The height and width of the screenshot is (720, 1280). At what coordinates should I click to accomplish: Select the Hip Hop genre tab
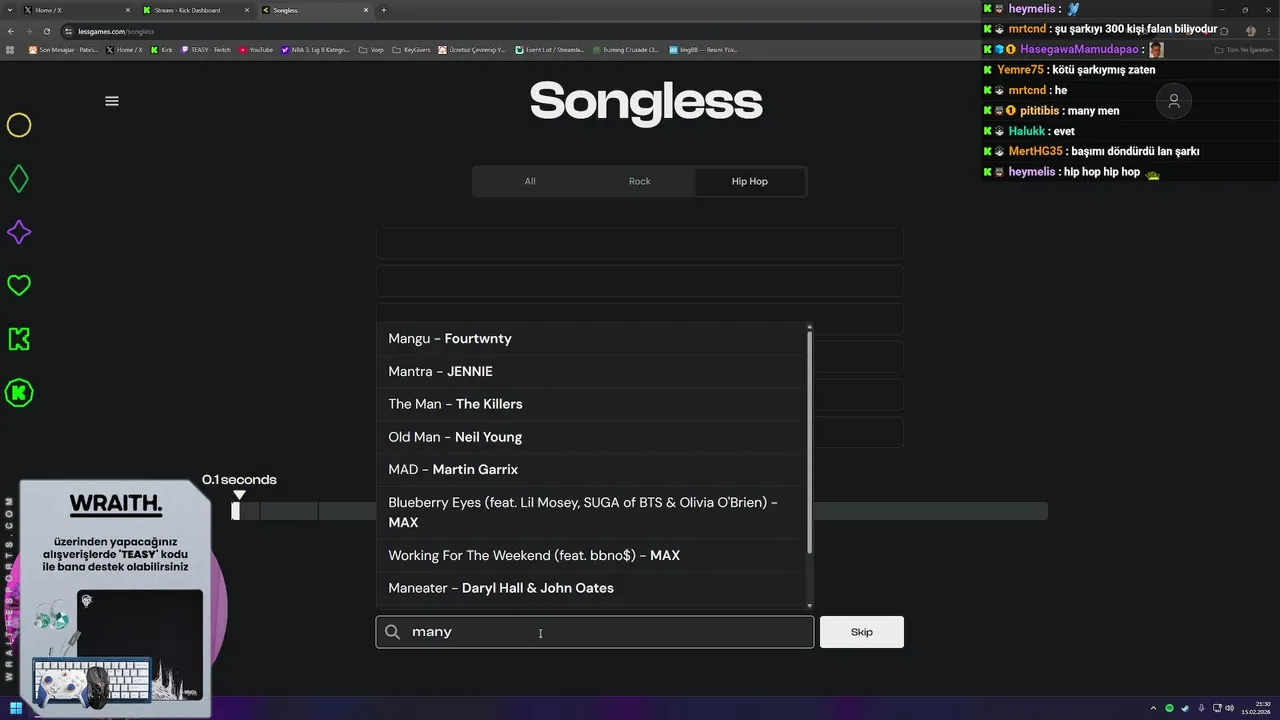750,181
